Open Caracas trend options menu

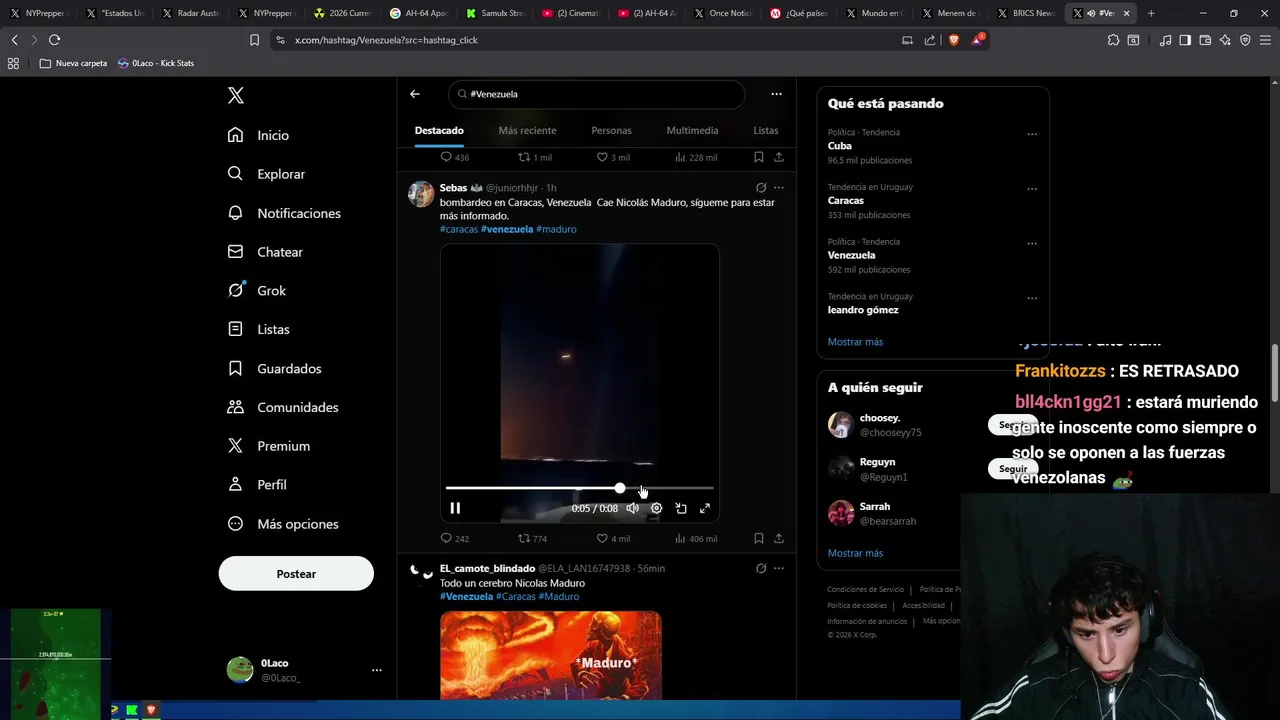1032,189
